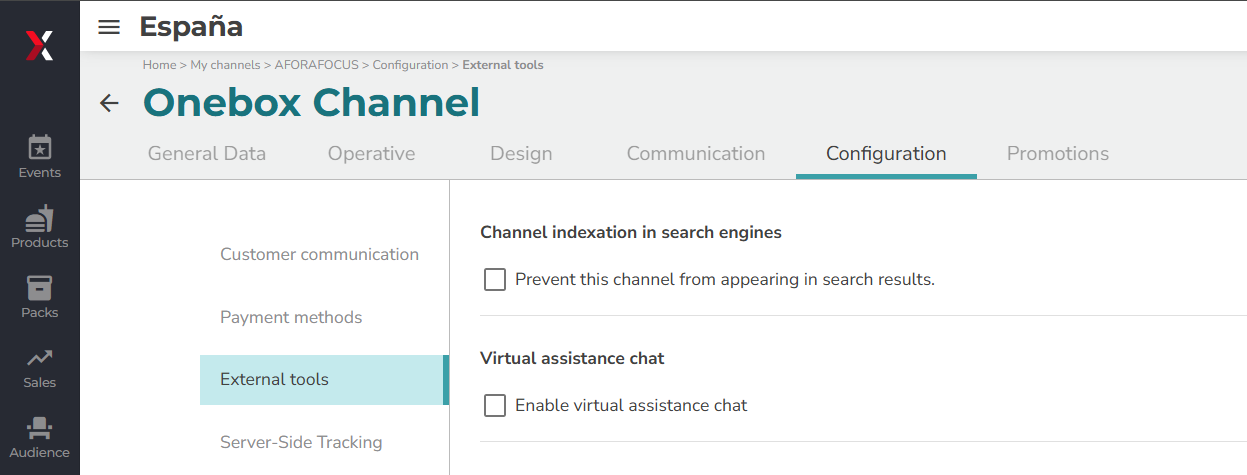Go to Home breadcrumb link
The height and width of the screenshot is (475, 1247).
click(x=159, y=65)
